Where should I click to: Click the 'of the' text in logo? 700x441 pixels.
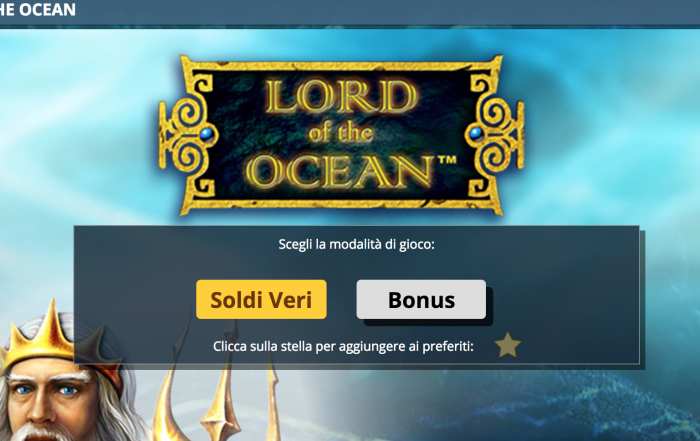tap(341, 133)
